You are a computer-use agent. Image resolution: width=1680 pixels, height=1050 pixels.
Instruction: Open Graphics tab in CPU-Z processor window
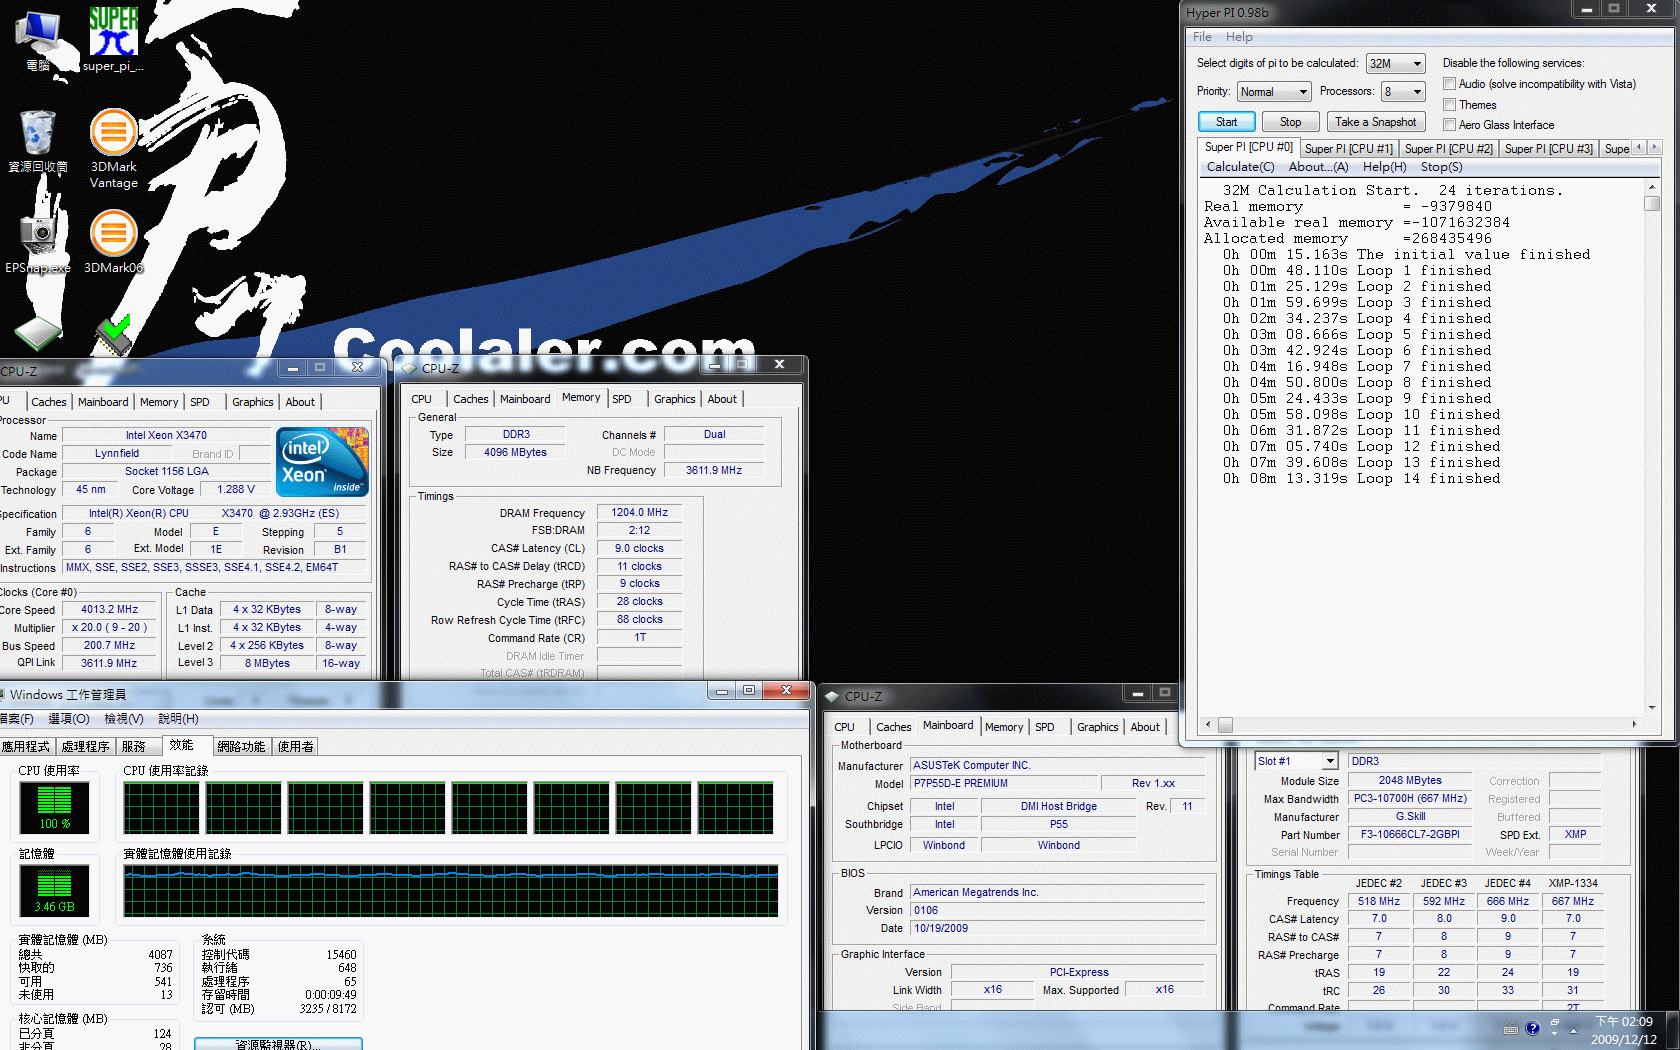point(252,402)
